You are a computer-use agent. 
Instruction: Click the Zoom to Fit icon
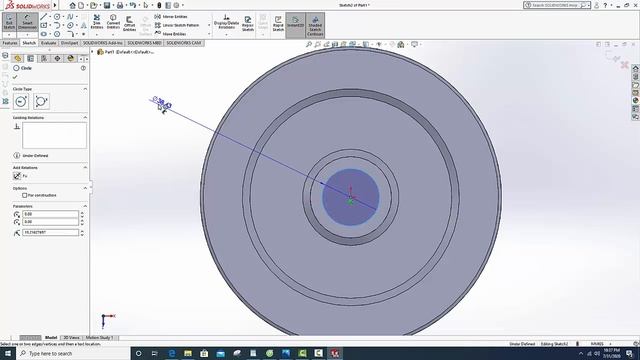click(x=309, y=44)
